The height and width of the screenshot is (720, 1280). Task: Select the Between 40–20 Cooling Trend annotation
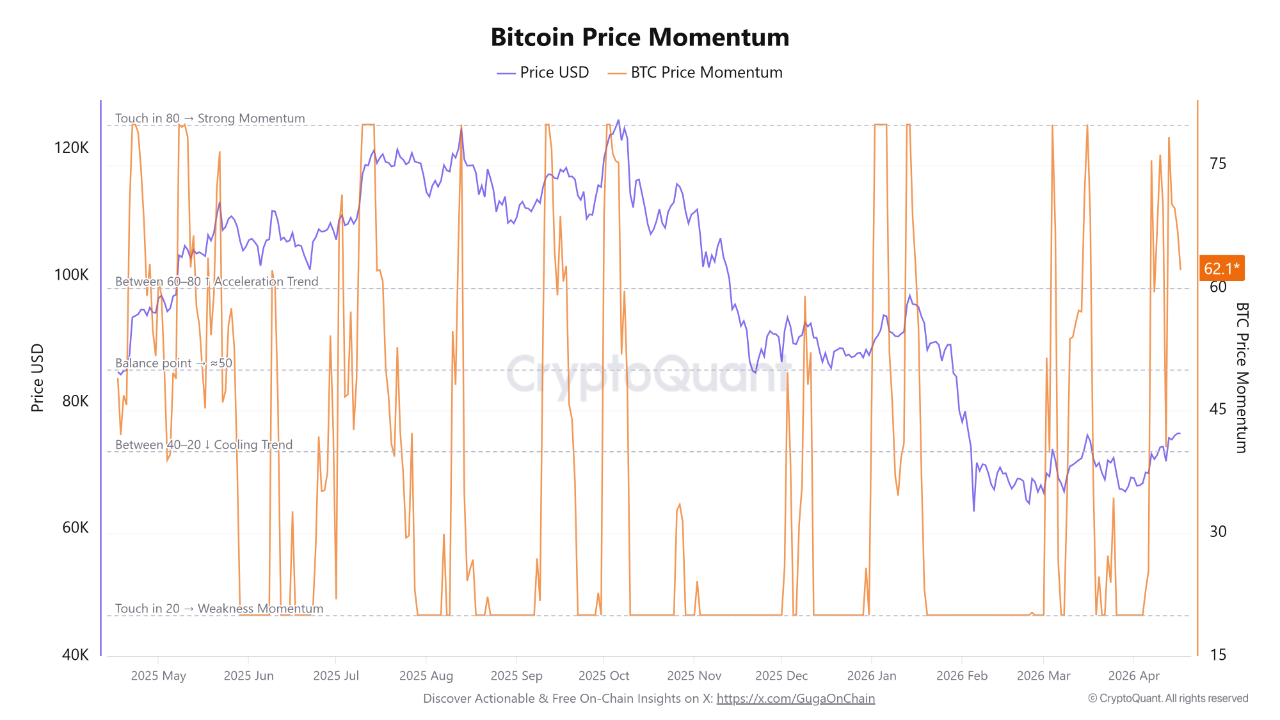203,445
